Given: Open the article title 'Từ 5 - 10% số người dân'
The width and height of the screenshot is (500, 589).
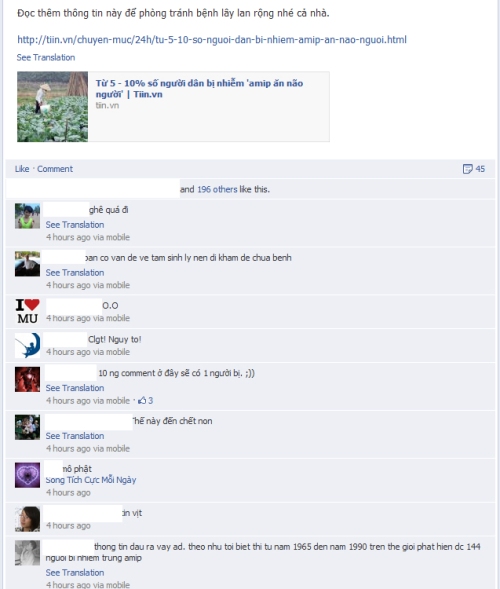Looking at the screenshot, I should 199,88.
